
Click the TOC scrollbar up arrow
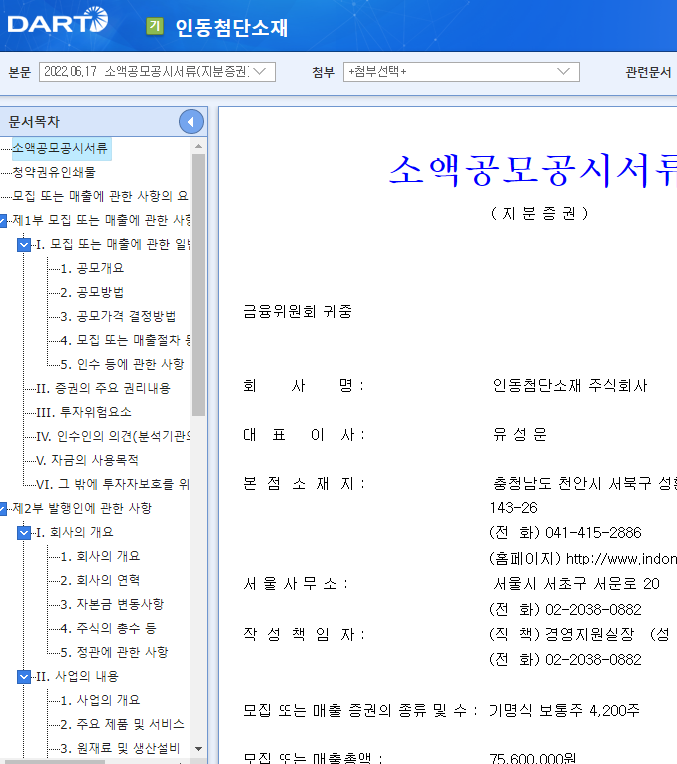(x=198, y=146)
